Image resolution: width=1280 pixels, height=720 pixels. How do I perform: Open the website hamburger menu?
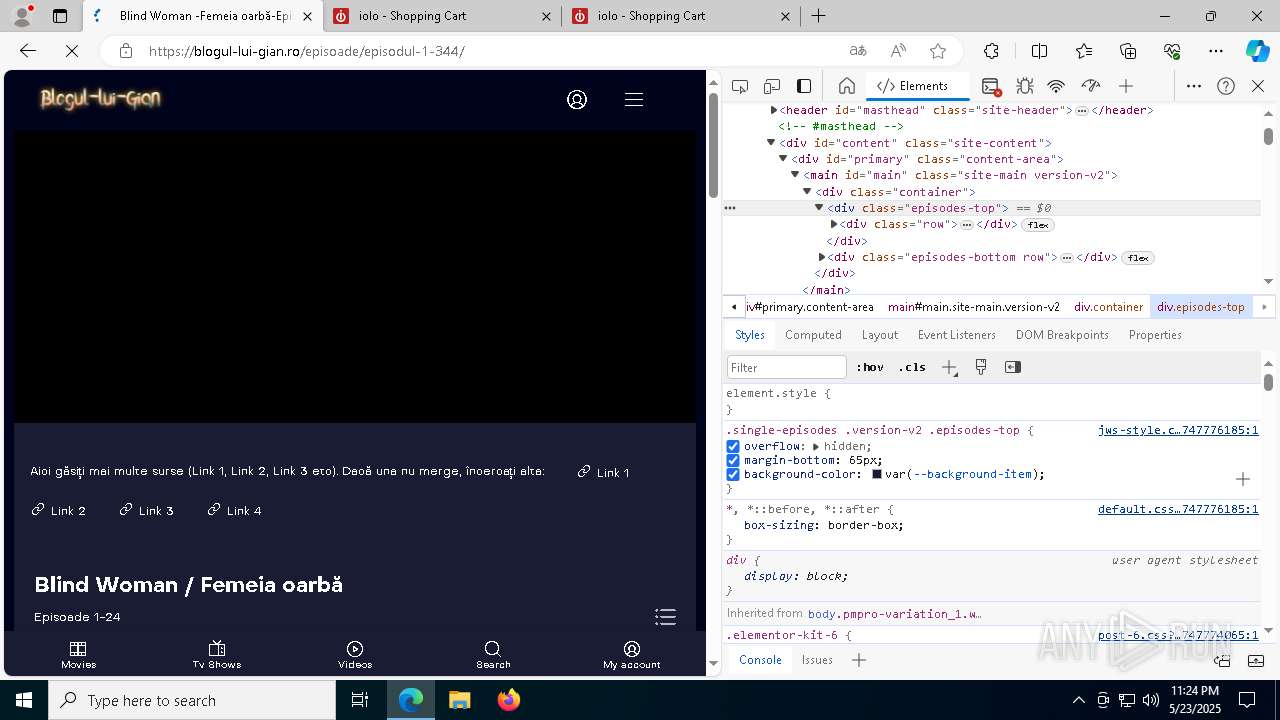633,99
